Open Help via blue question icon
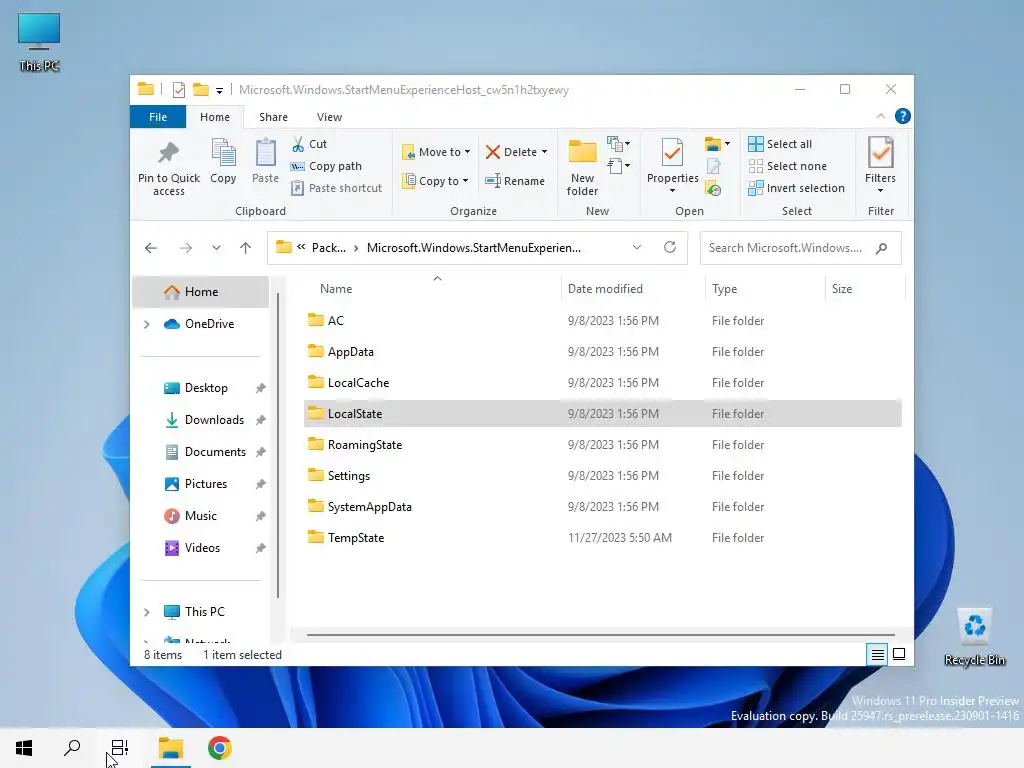Image resolution: width=1024 pixels, height=768 pixels. (x=903, y=116)
